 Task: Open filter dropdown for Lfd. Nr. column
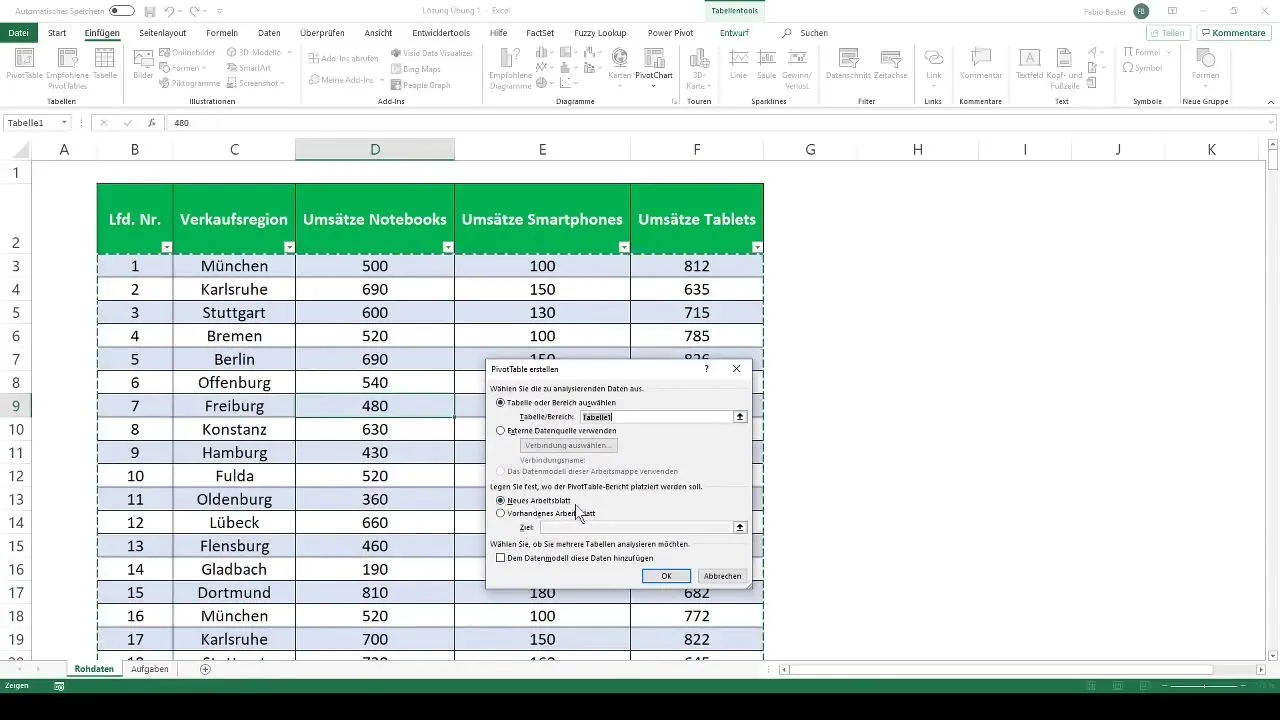click(166, 247)
